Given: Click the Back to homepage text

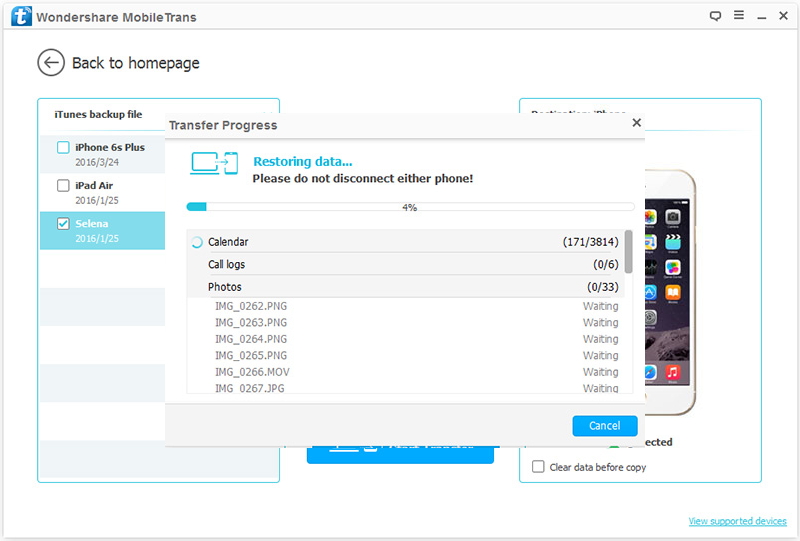Looking at the screenshot, I should point(136,63).
